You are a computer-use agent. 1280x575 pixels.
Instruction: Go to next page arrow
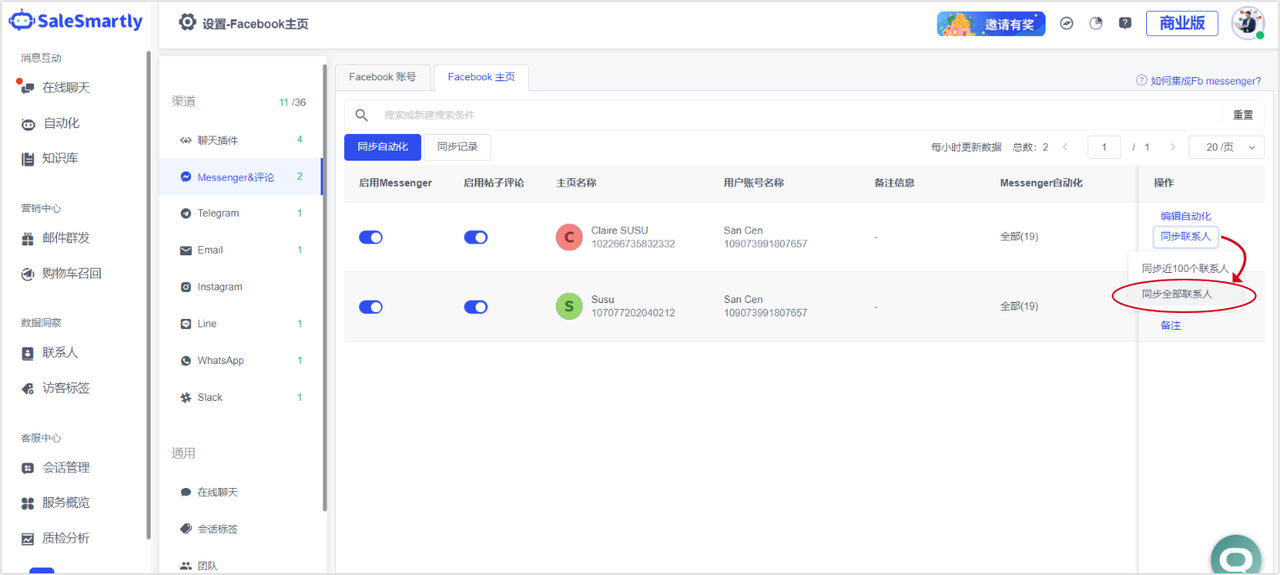tap(1172, 147)
